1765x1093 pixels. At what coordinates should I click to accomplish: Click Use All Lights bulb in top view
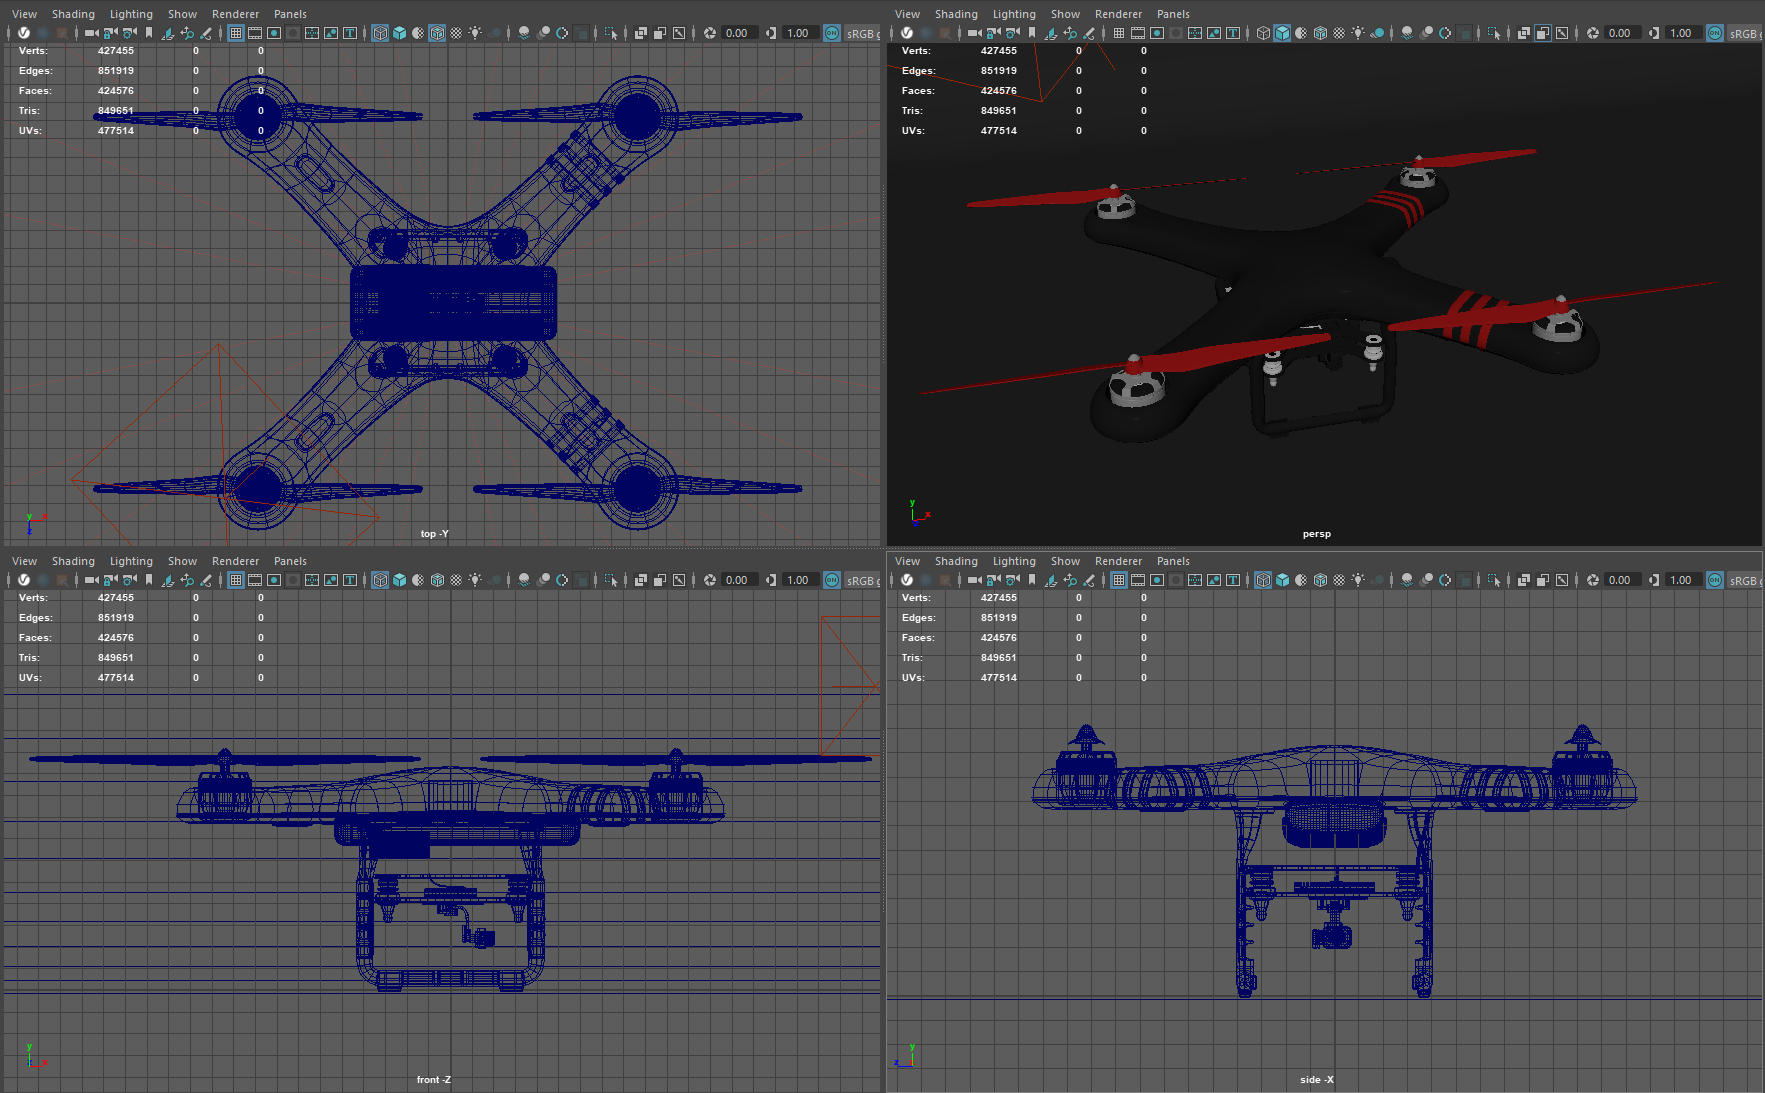click(475, 33)
